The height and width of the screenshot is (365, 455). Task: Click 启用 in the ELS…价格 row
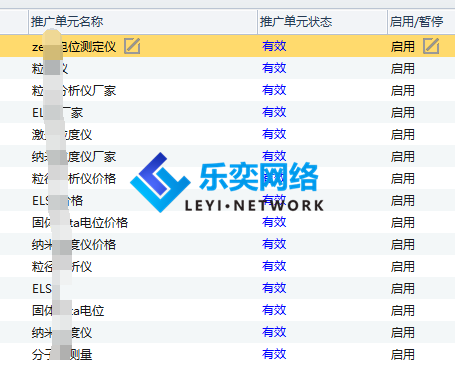click(x=403, y=200)
